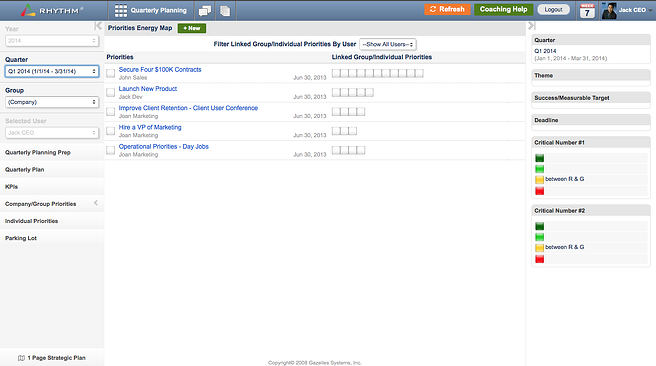Screen dimensions: 656x366
Task: Click first linked box for Launch New Product
Action: tap(336, 92)
